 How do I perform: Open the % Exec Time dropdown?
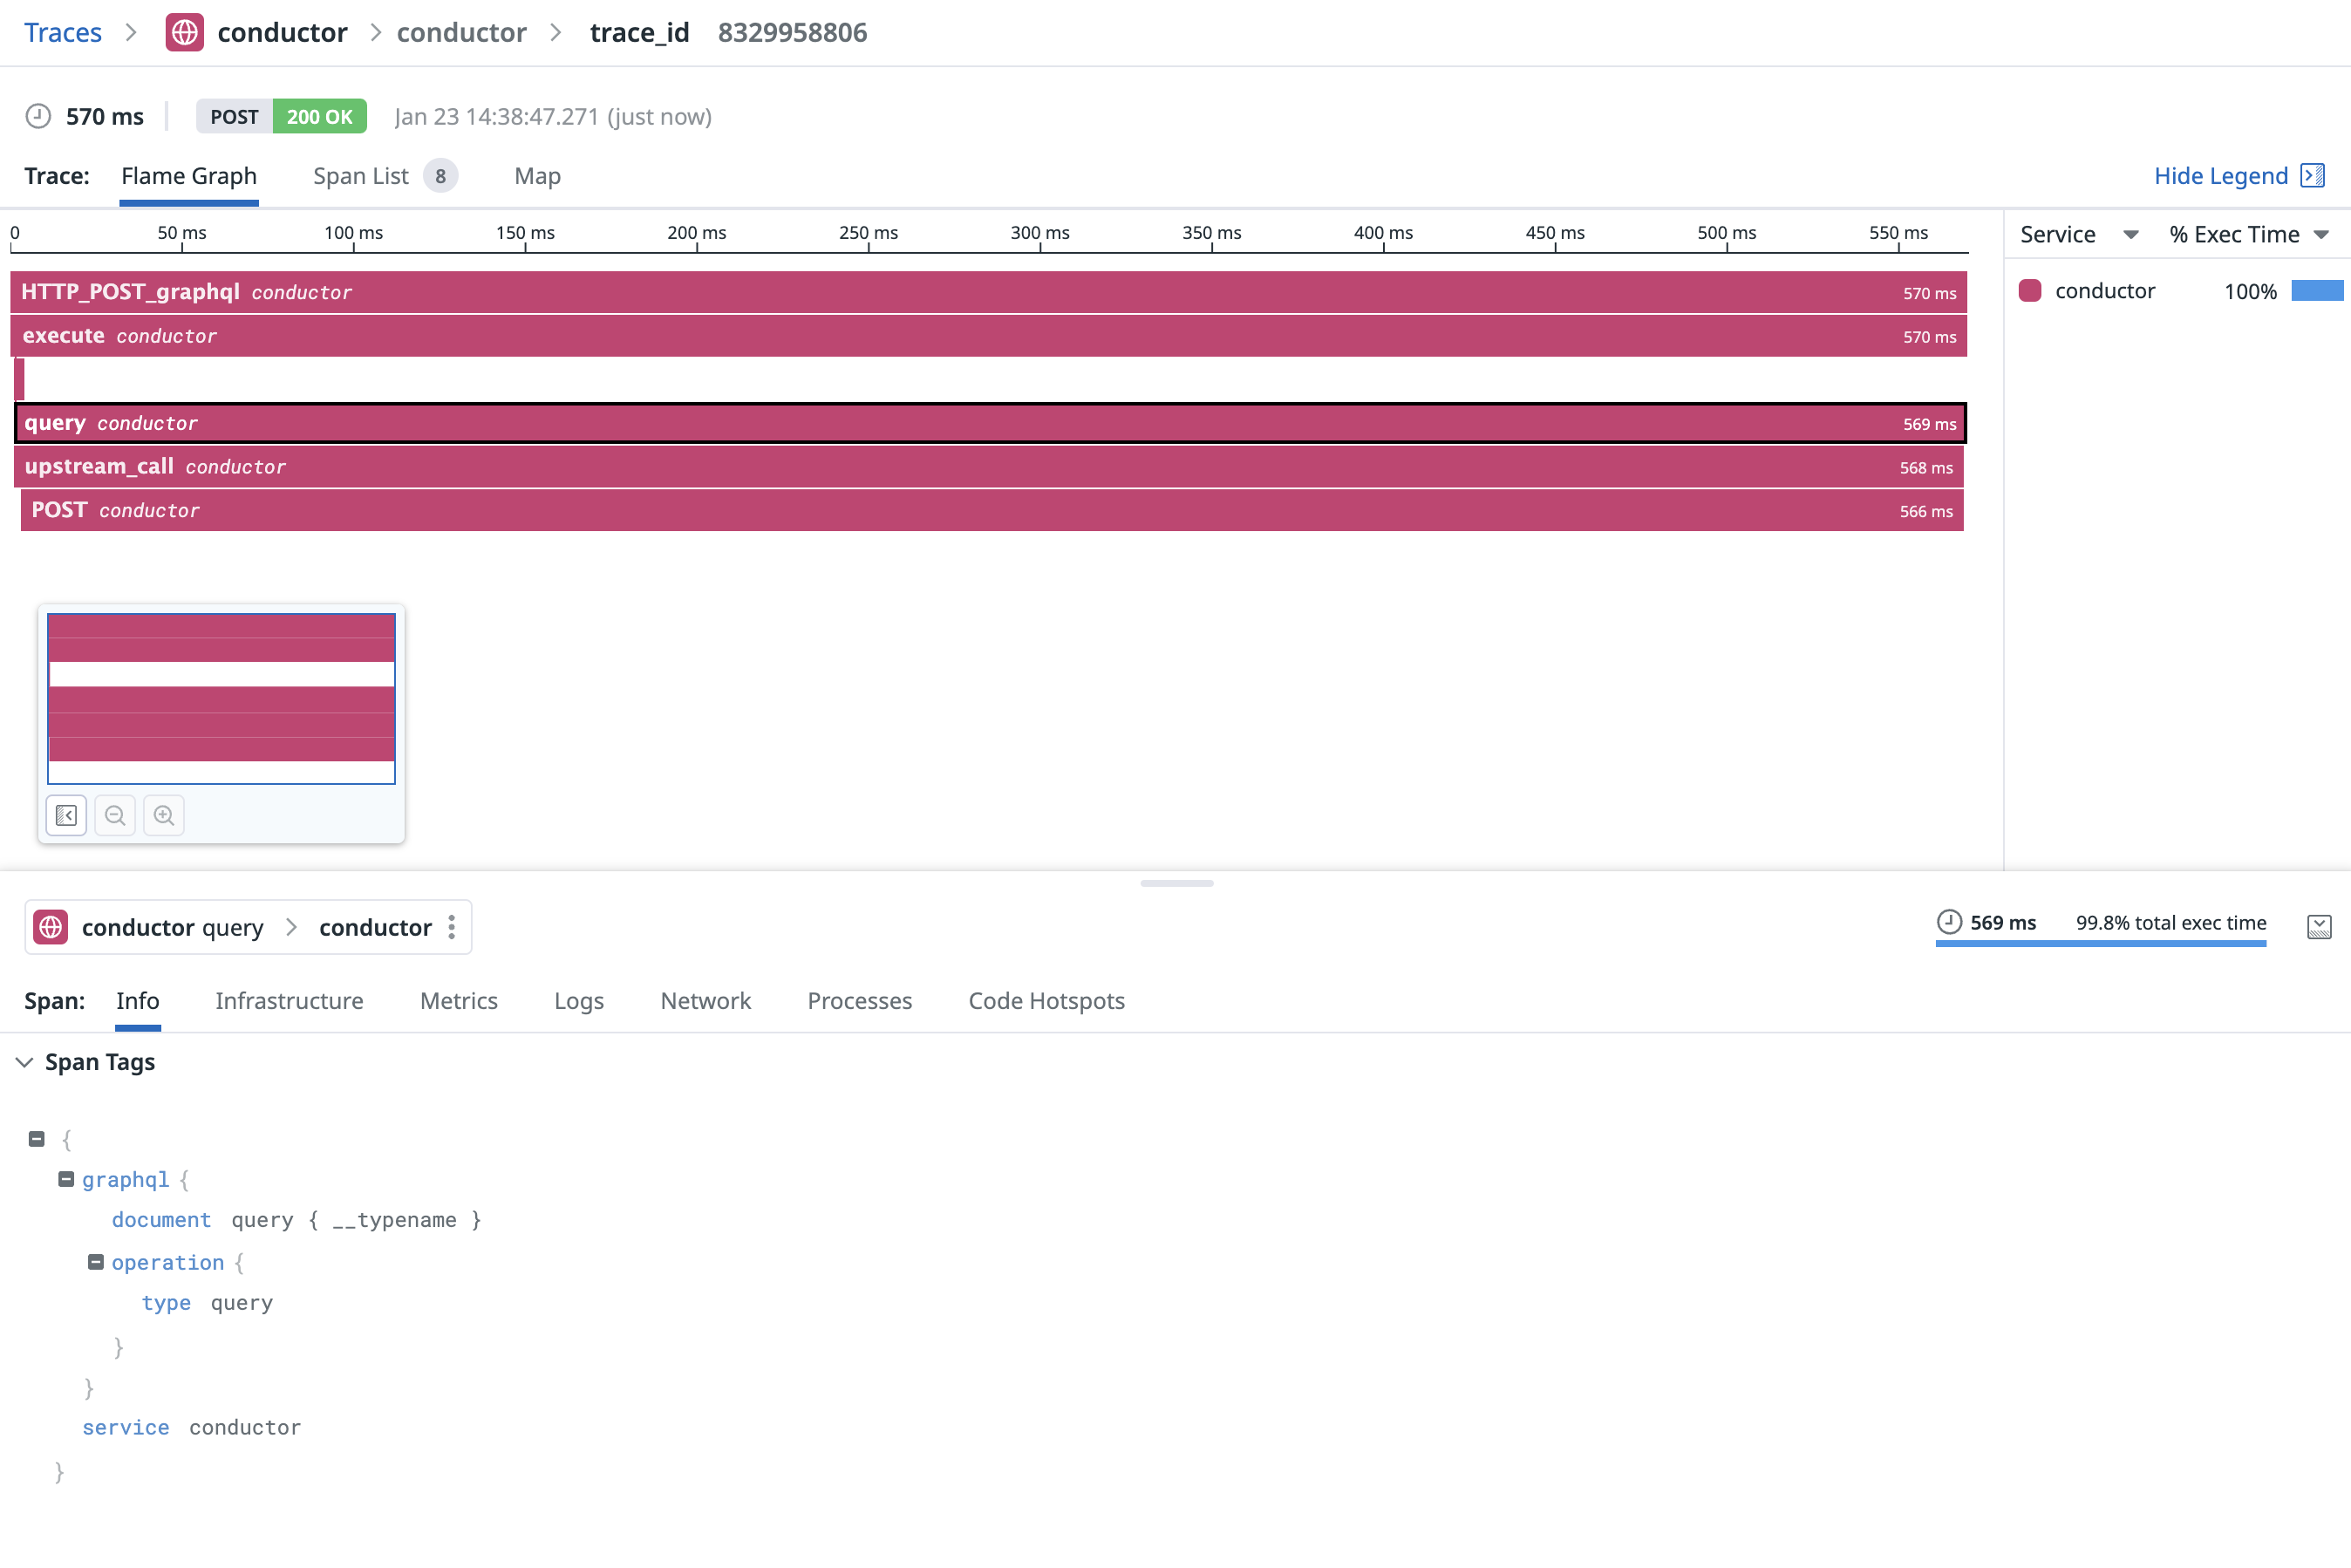point(2321,235)
